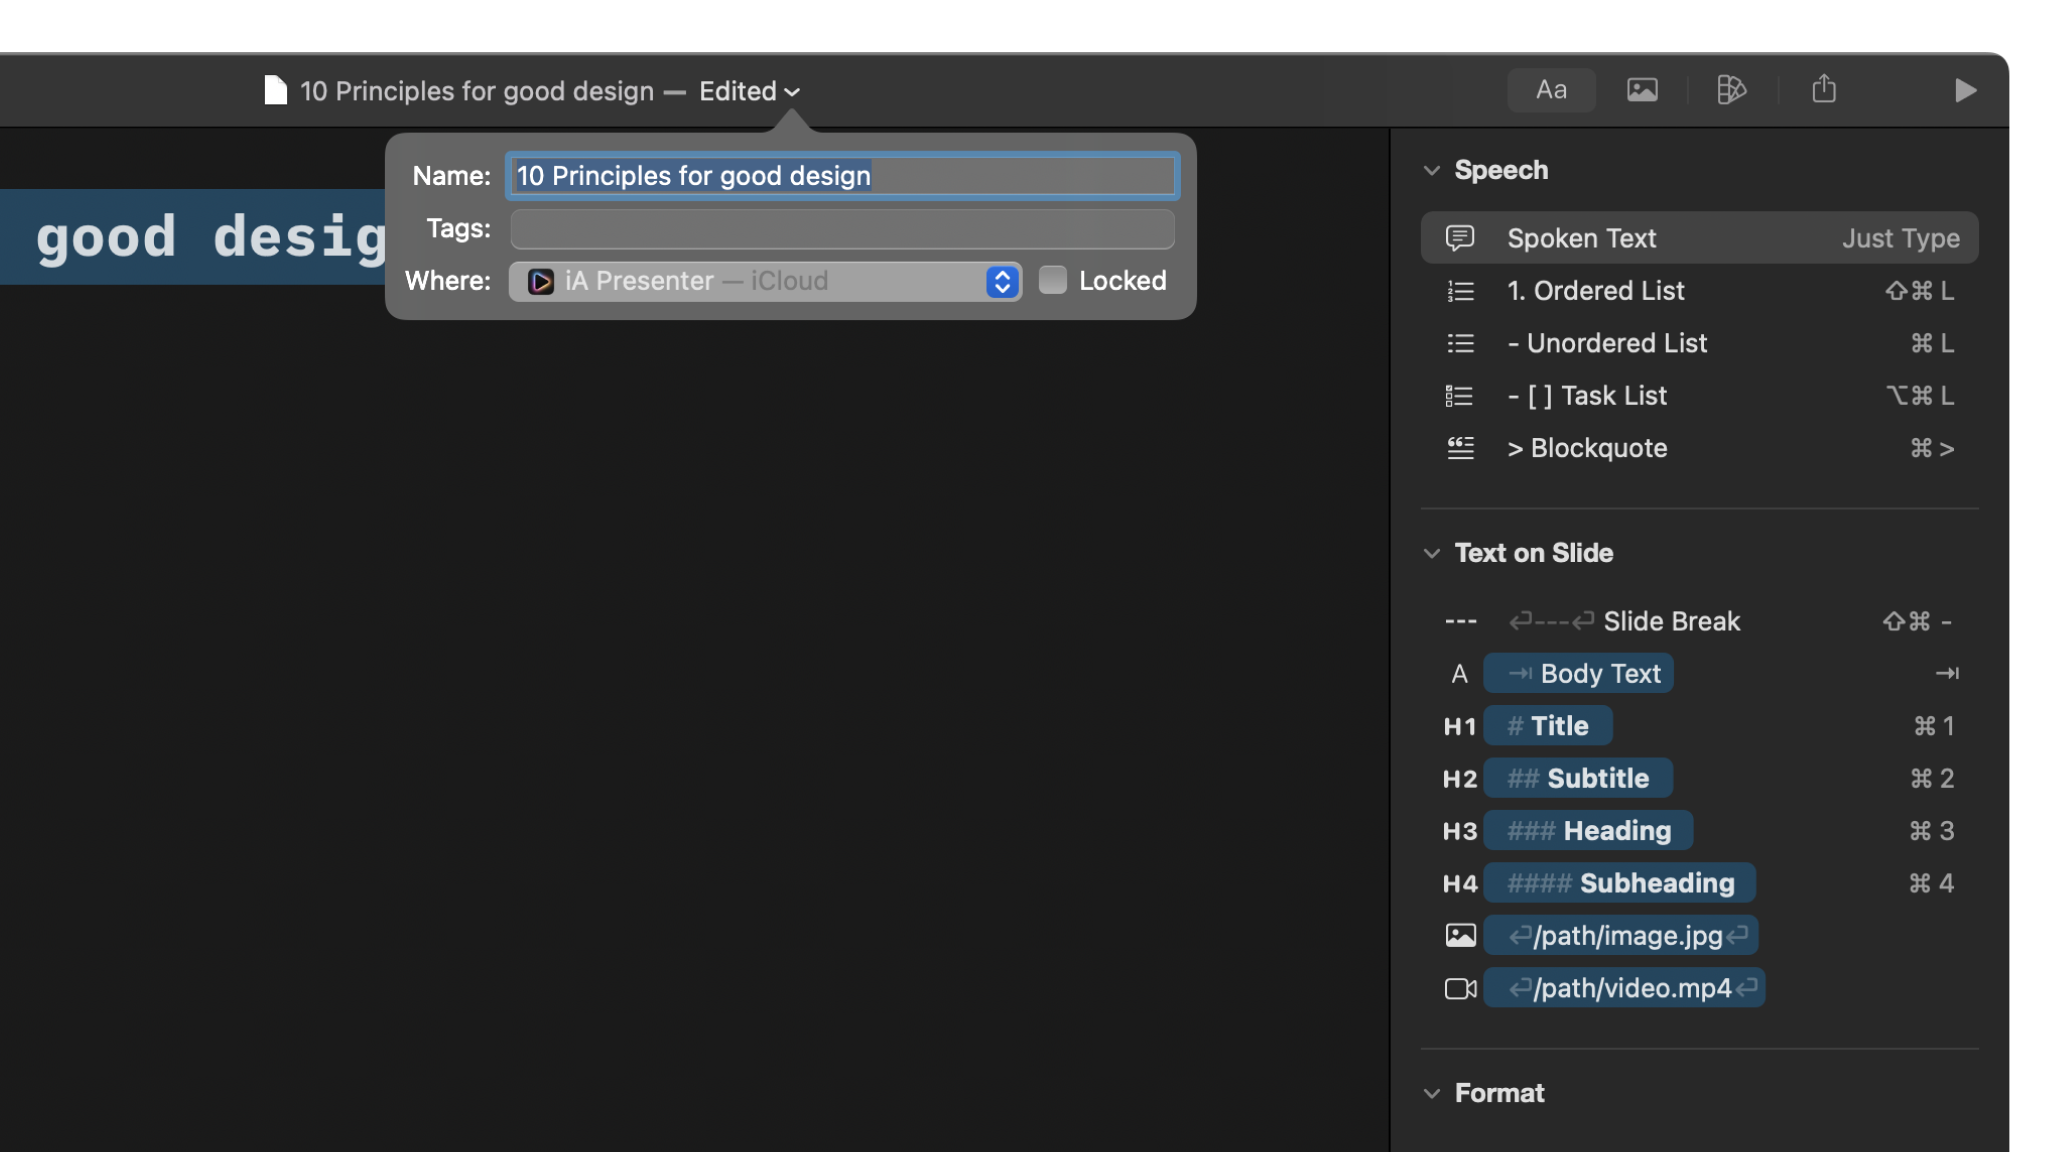This screenshot has width=2048, height=1152.
Task: Open the Where location dropdown
Action: point(765,281)
